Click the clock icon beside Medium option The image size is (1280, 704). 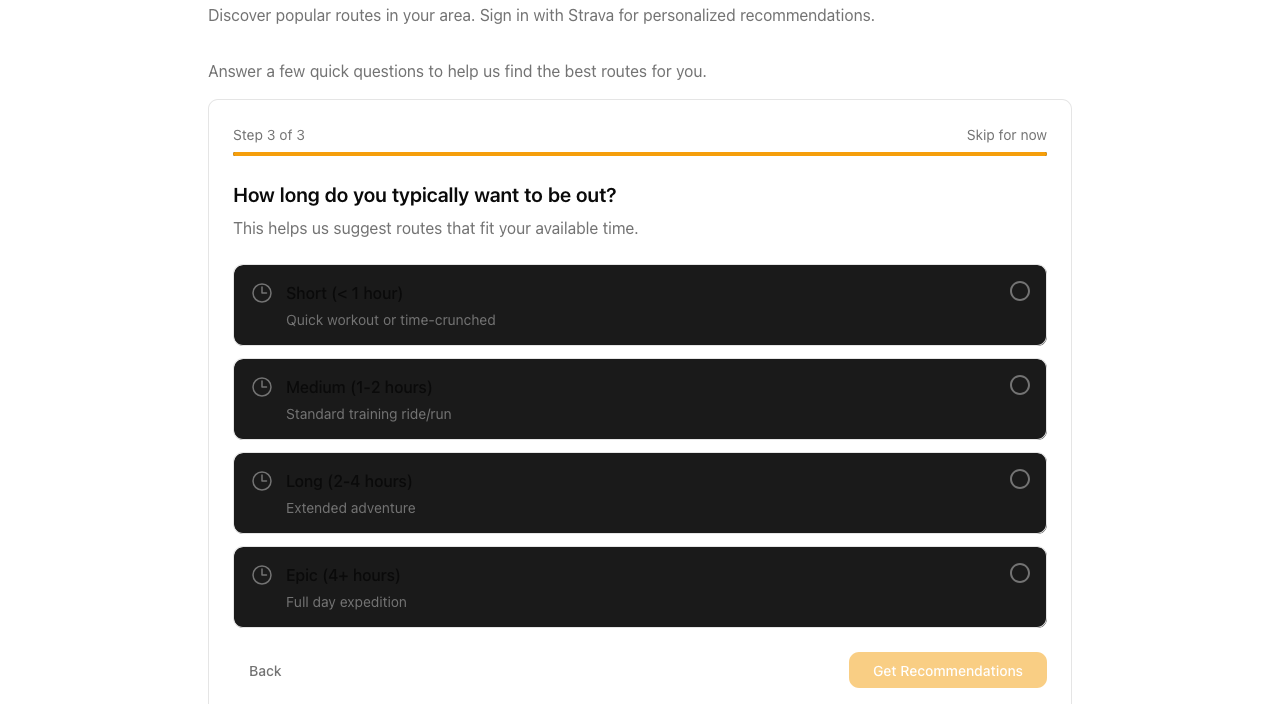(x=262, y=387)
